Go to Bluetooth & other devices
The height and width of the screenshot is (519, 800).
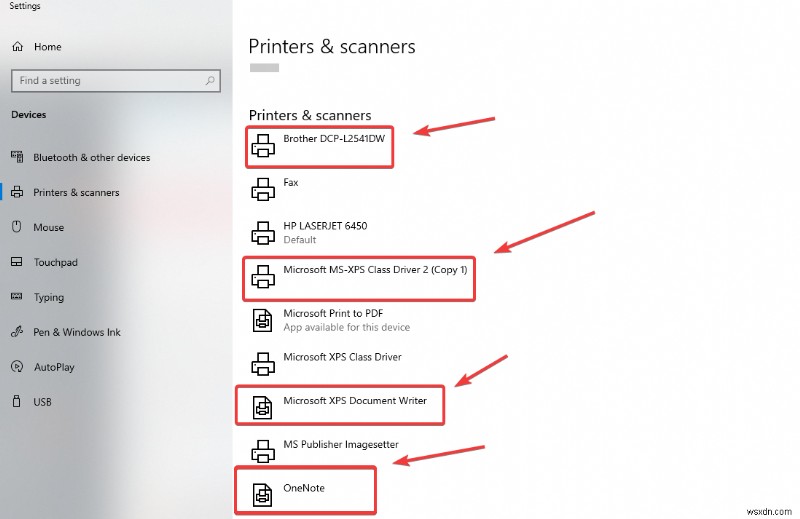point(92,158)
